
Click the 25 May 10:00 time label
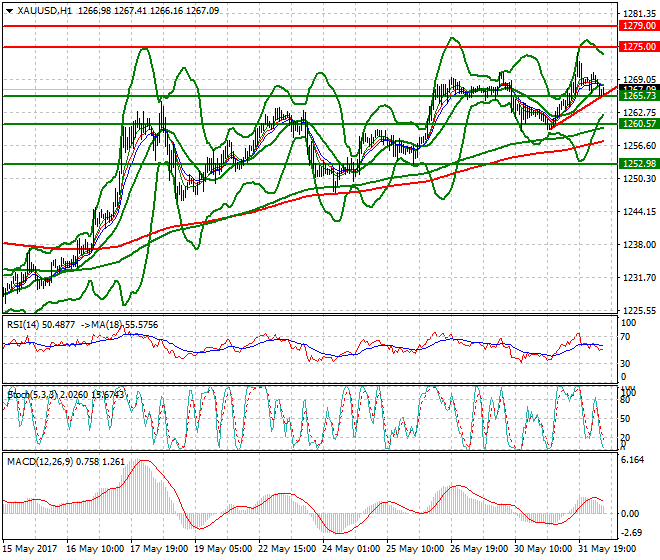click(x=415, y=549)
